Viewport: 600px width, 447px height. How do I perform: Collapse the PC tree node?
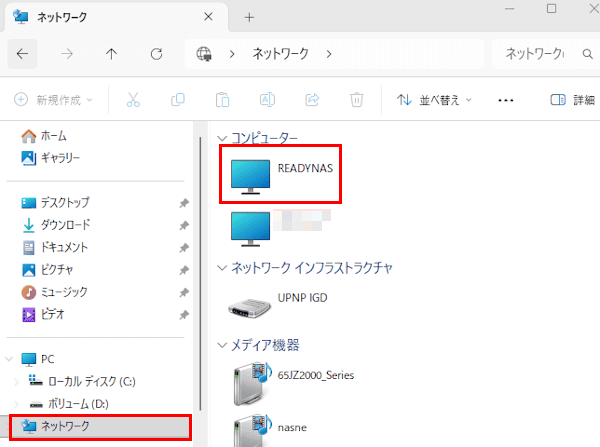[9, 359]
